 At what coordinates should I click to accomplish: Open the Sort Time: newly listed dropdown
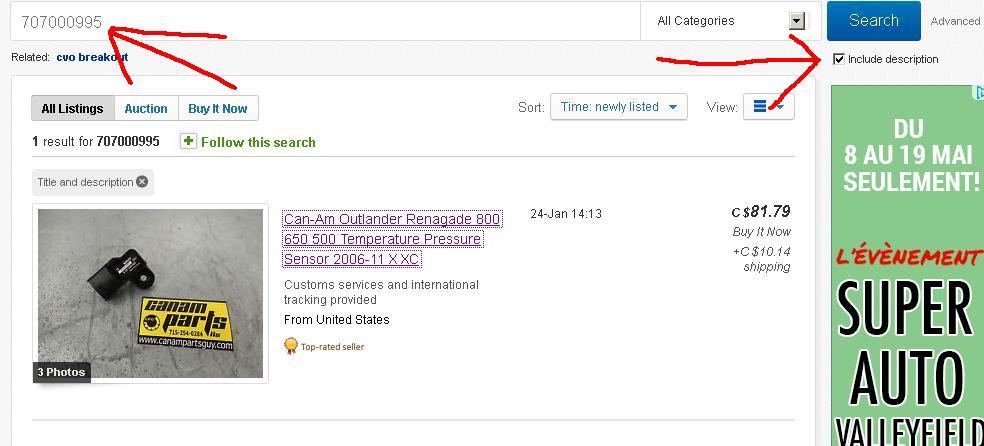(x=619, y=107)
